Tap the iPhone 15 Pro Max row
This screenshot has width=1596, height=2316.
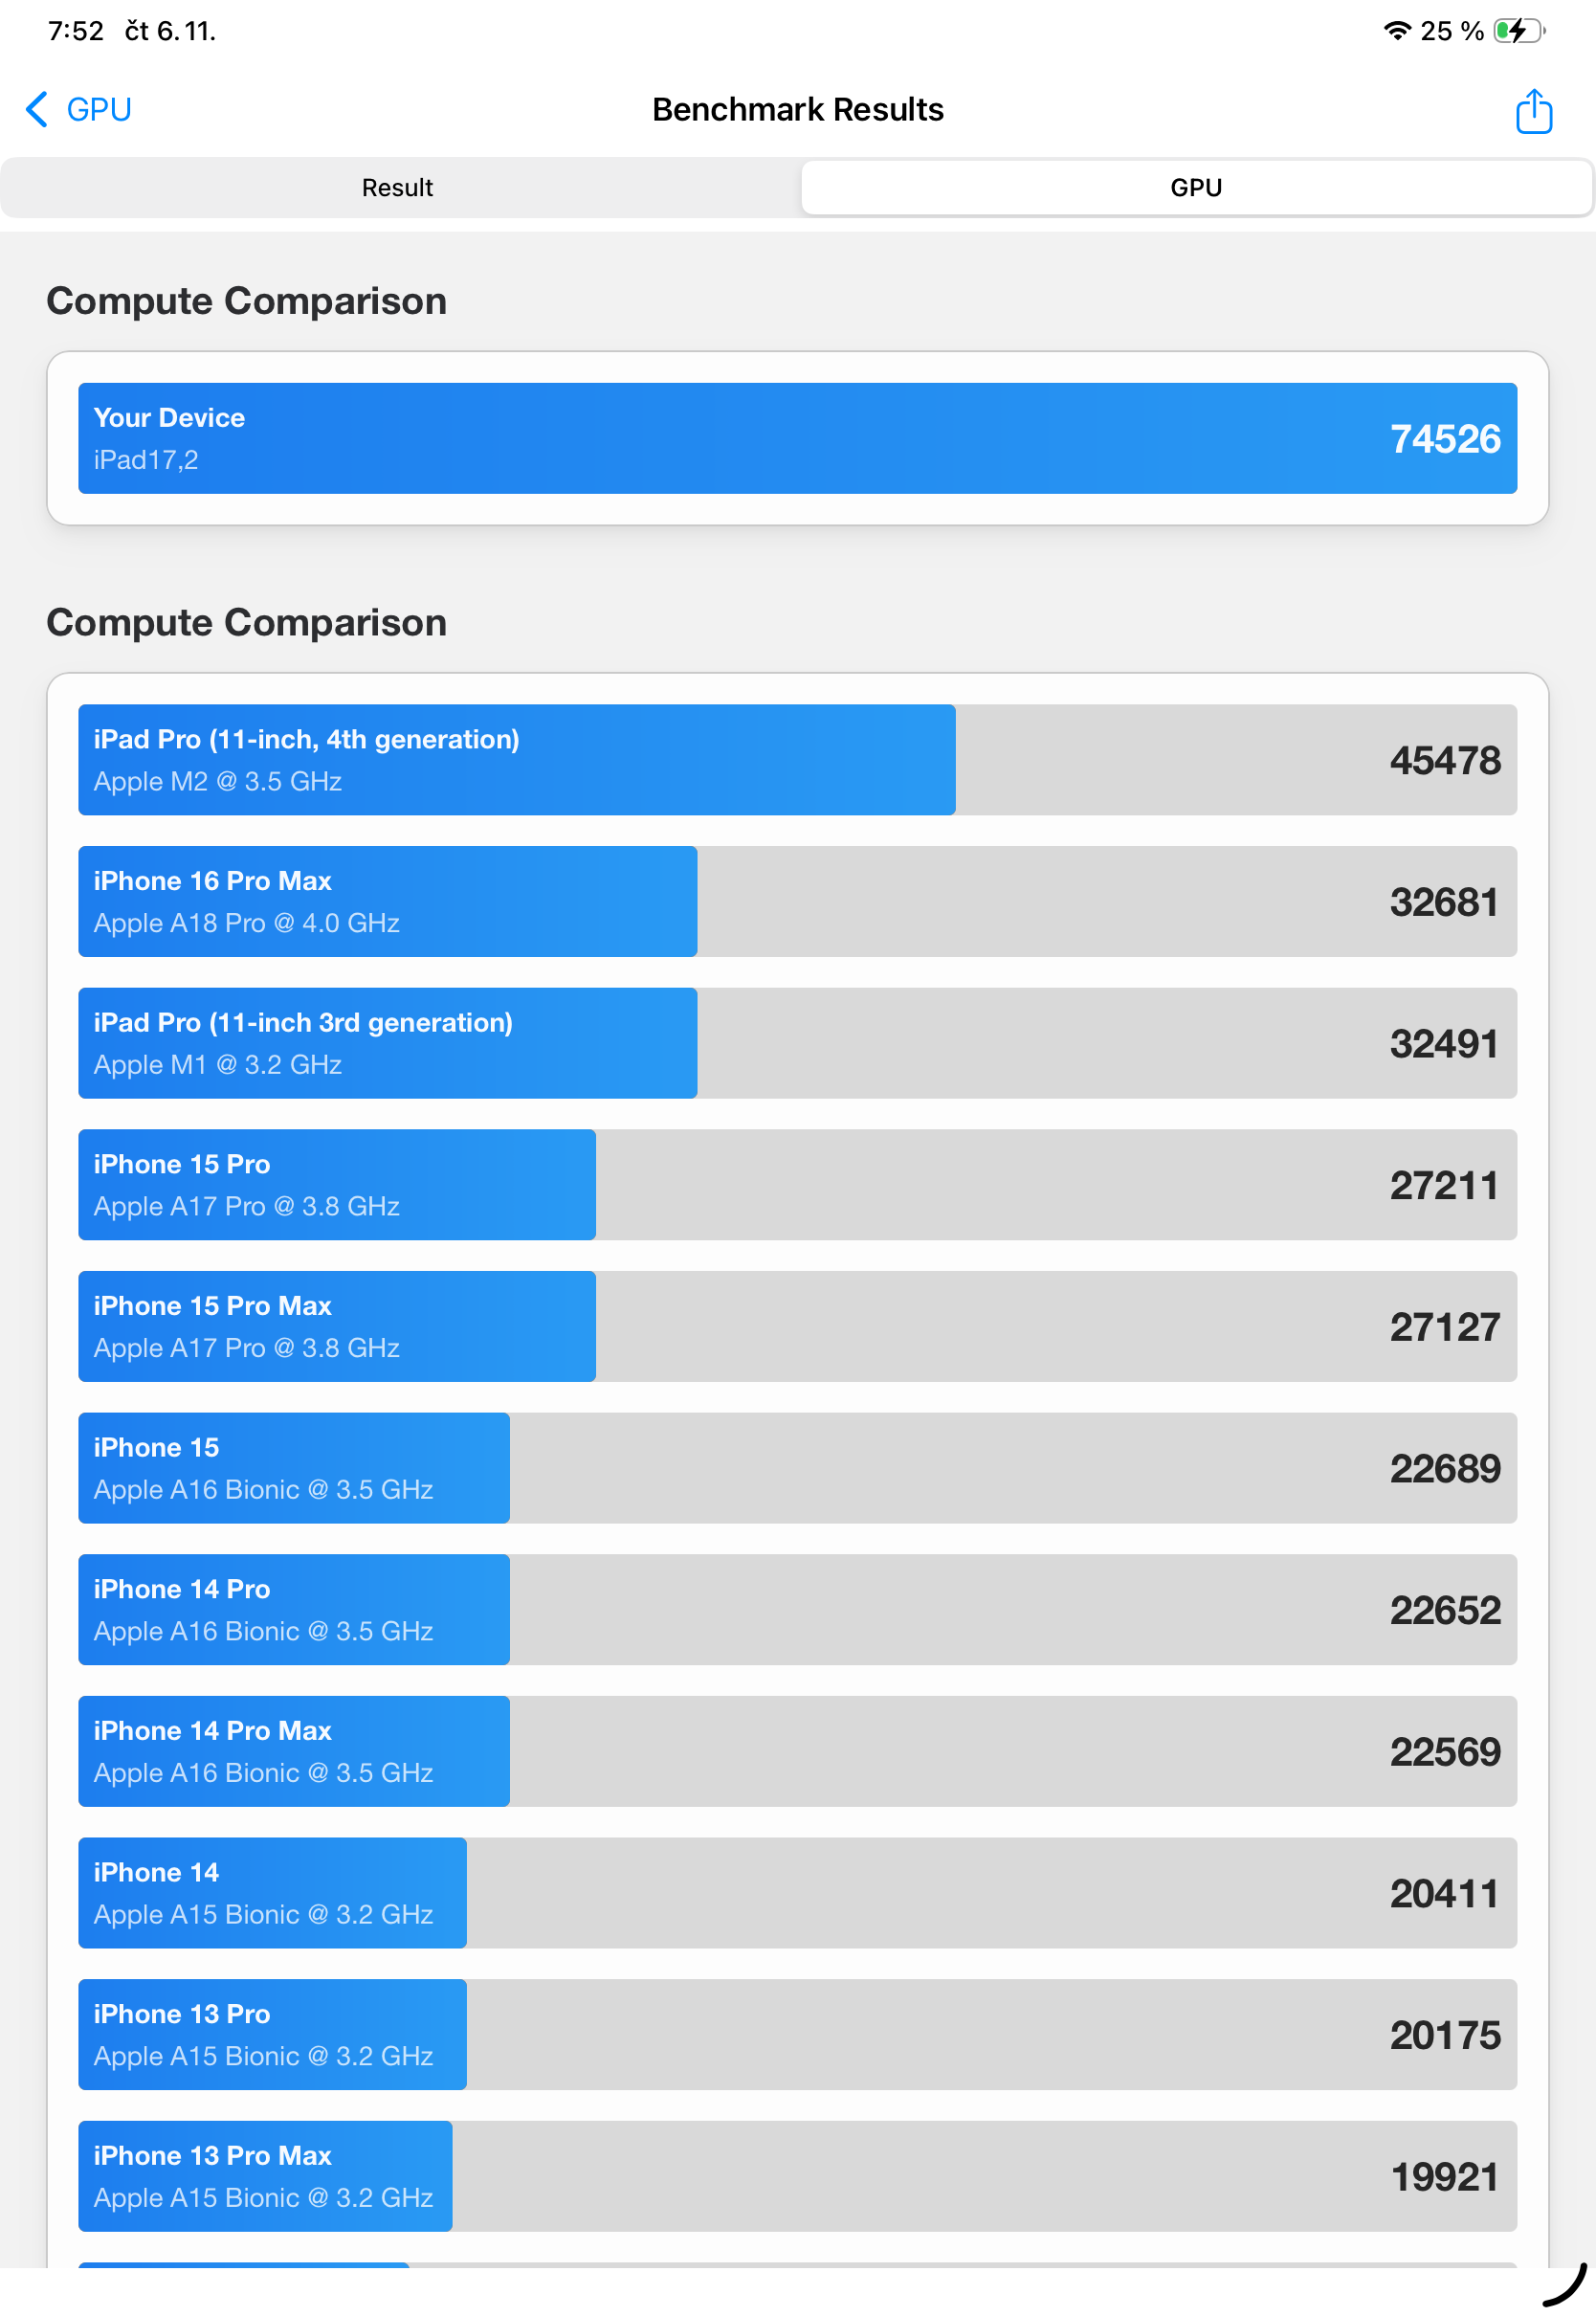pyautogui.click(x=797, y=1327)
